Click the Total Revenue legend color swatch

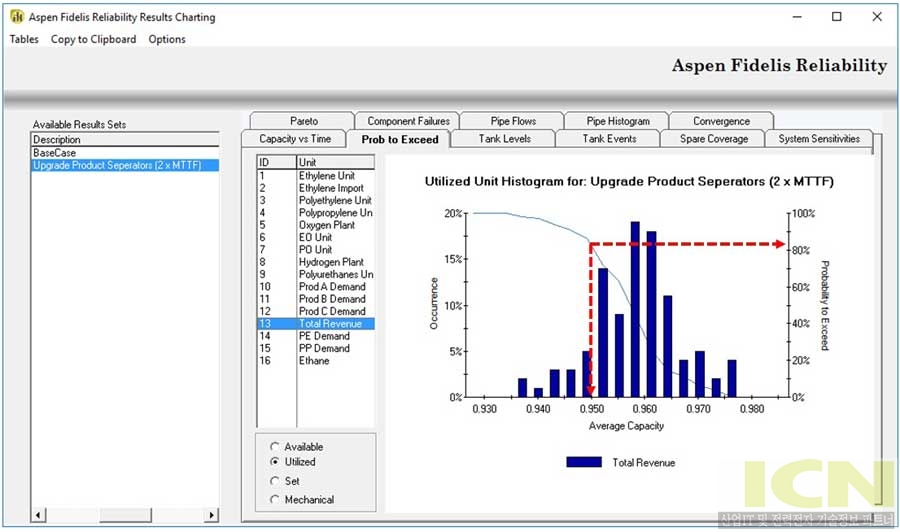coord(584,462)
